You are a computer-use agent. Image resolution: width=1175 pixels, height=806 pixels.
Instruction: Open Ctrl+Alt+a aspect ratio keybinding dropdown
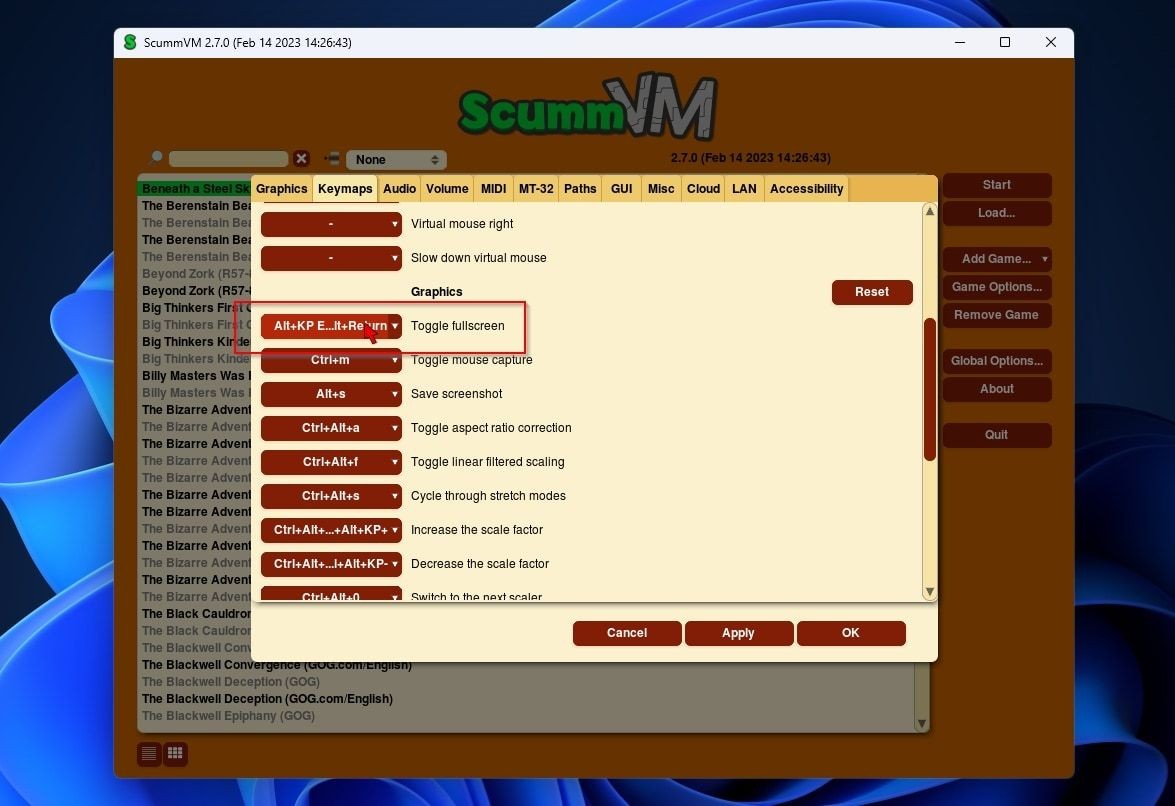(x=331, y=428)
